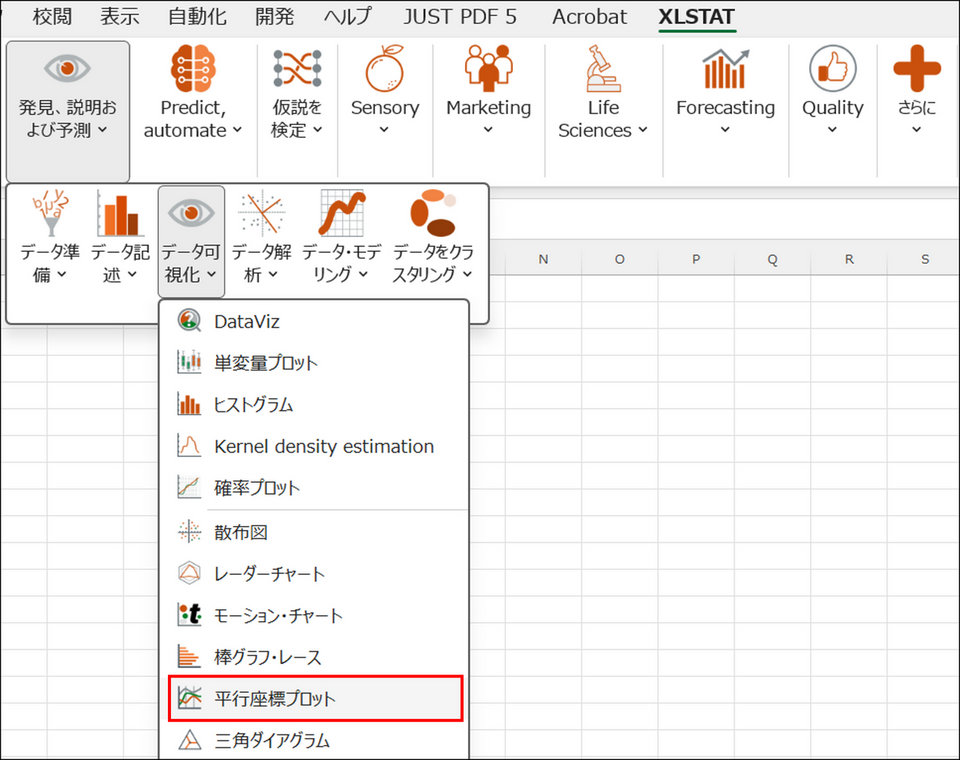Click the さらに plus icon

coord(916,70)
